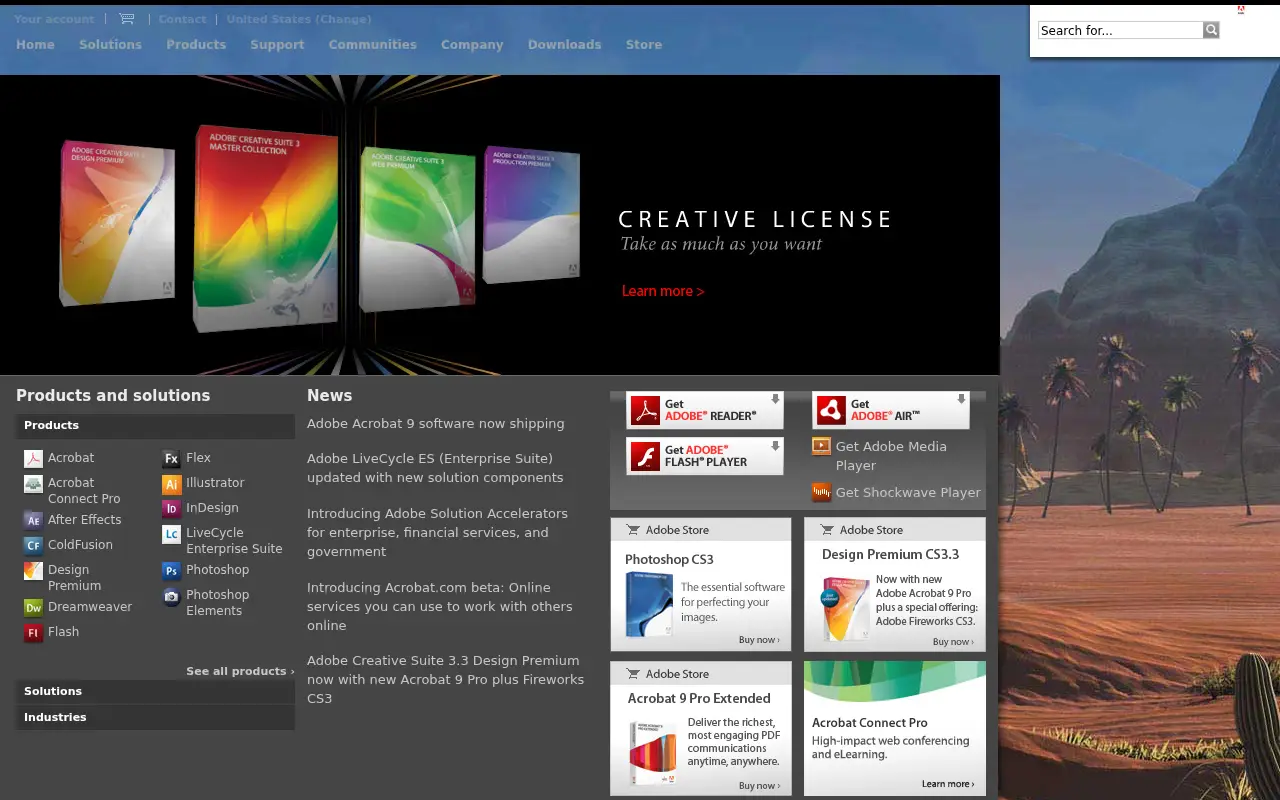Click the Your account link
This screenshot has height=800, width=1280.
(x=54, y=19)
